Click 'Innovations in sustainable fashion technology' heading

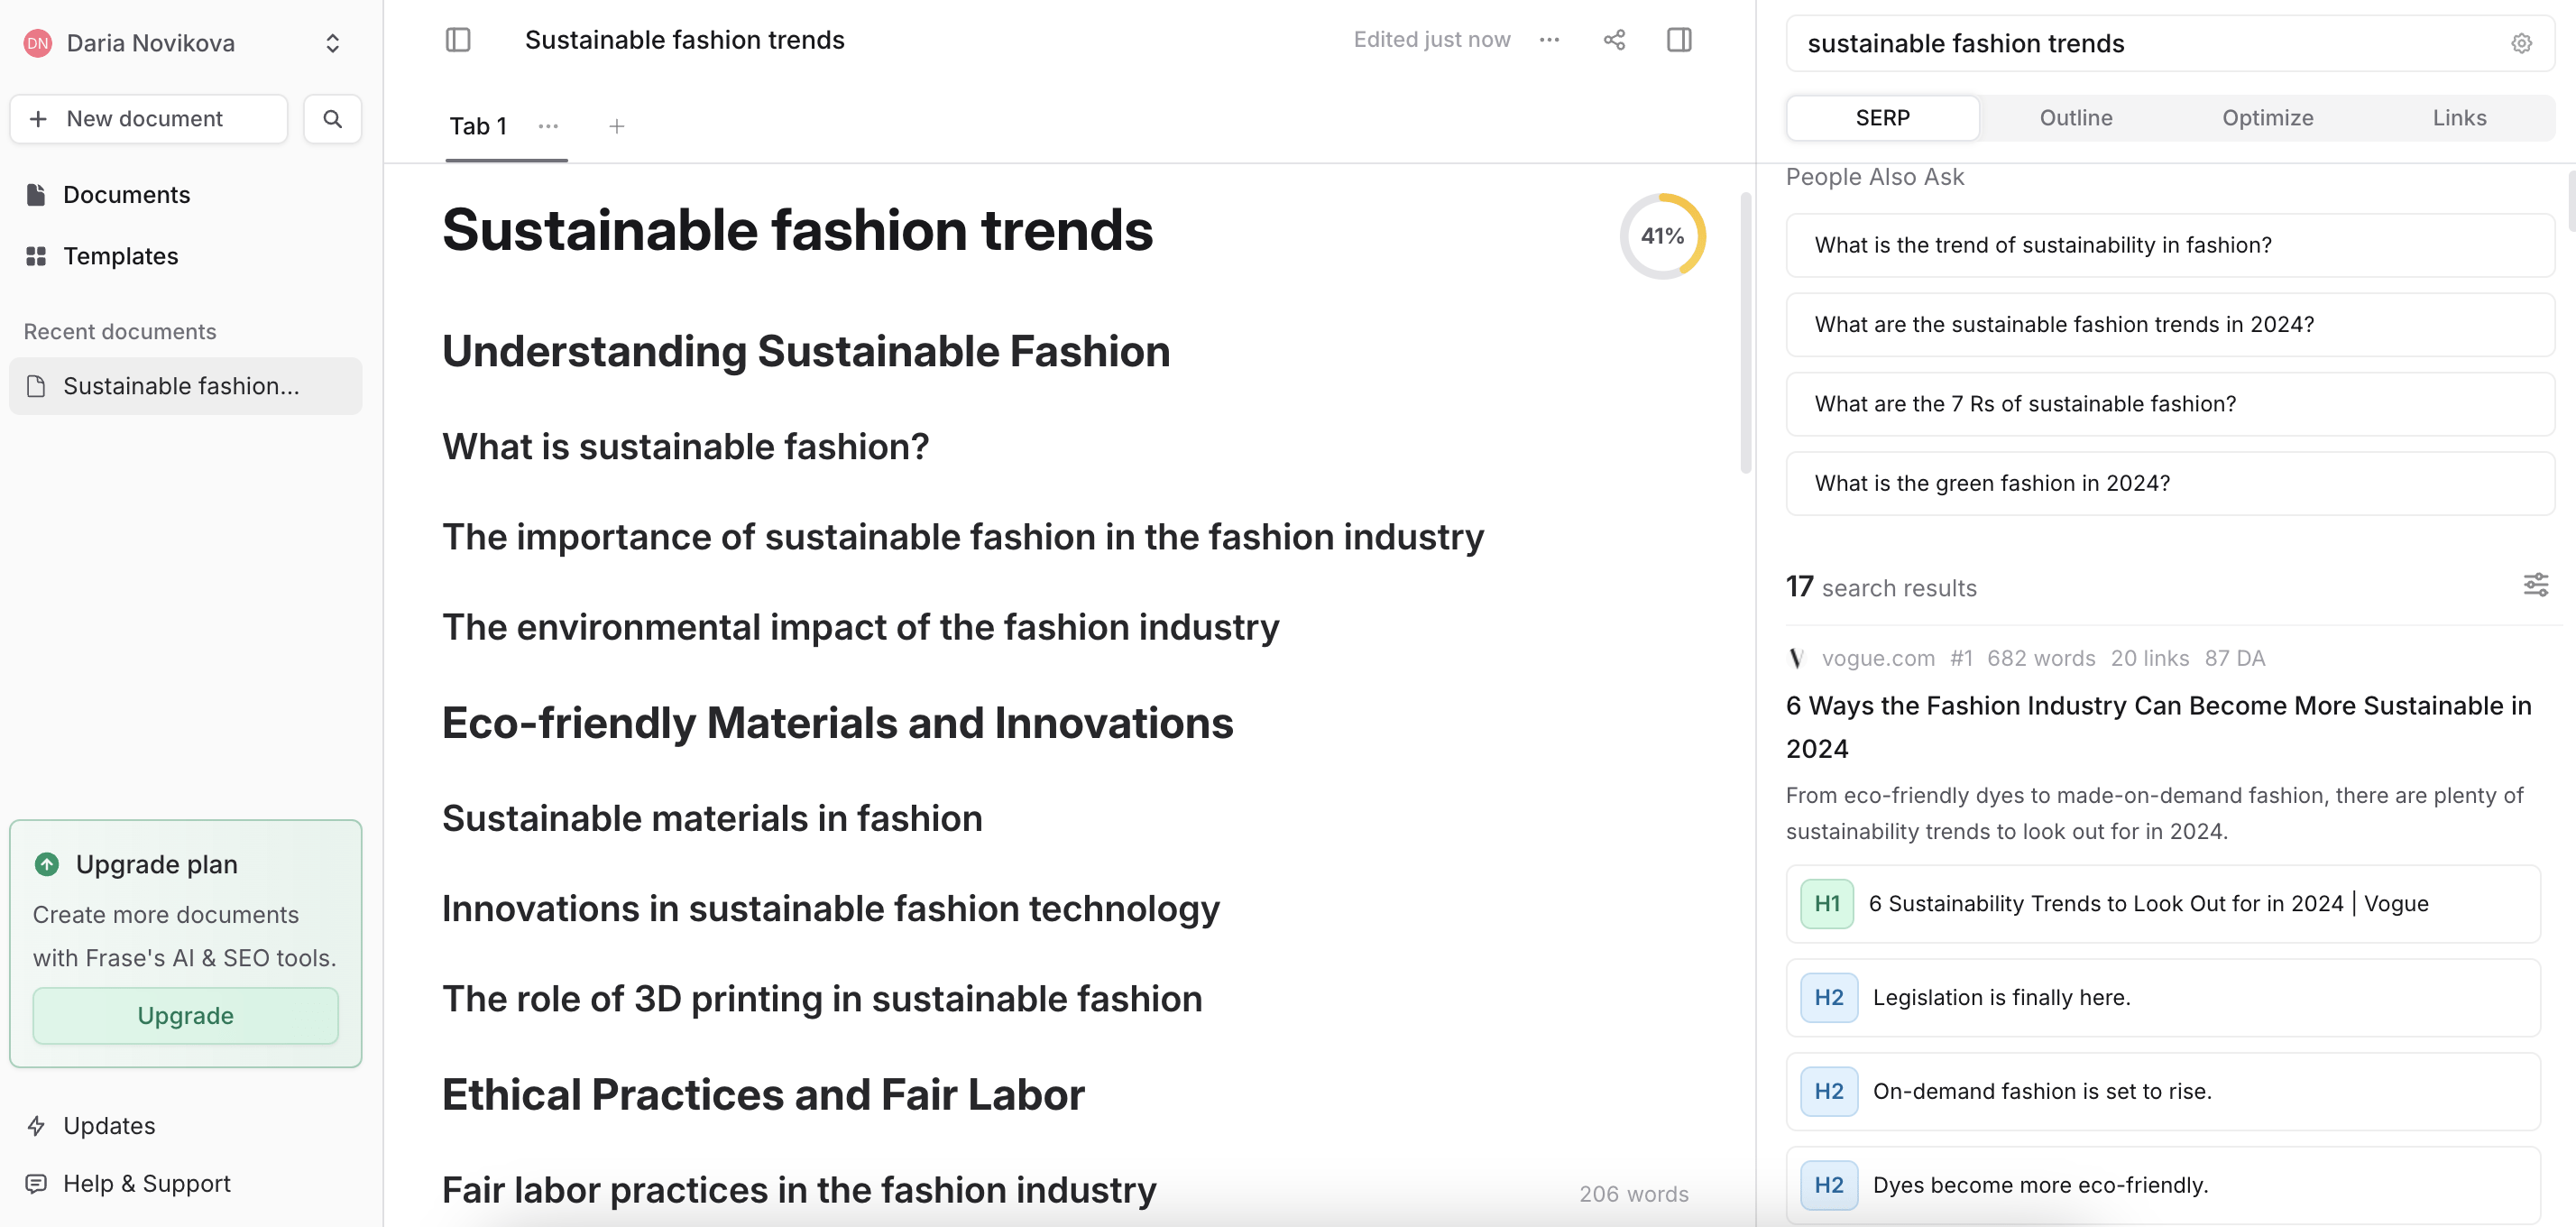830,909
